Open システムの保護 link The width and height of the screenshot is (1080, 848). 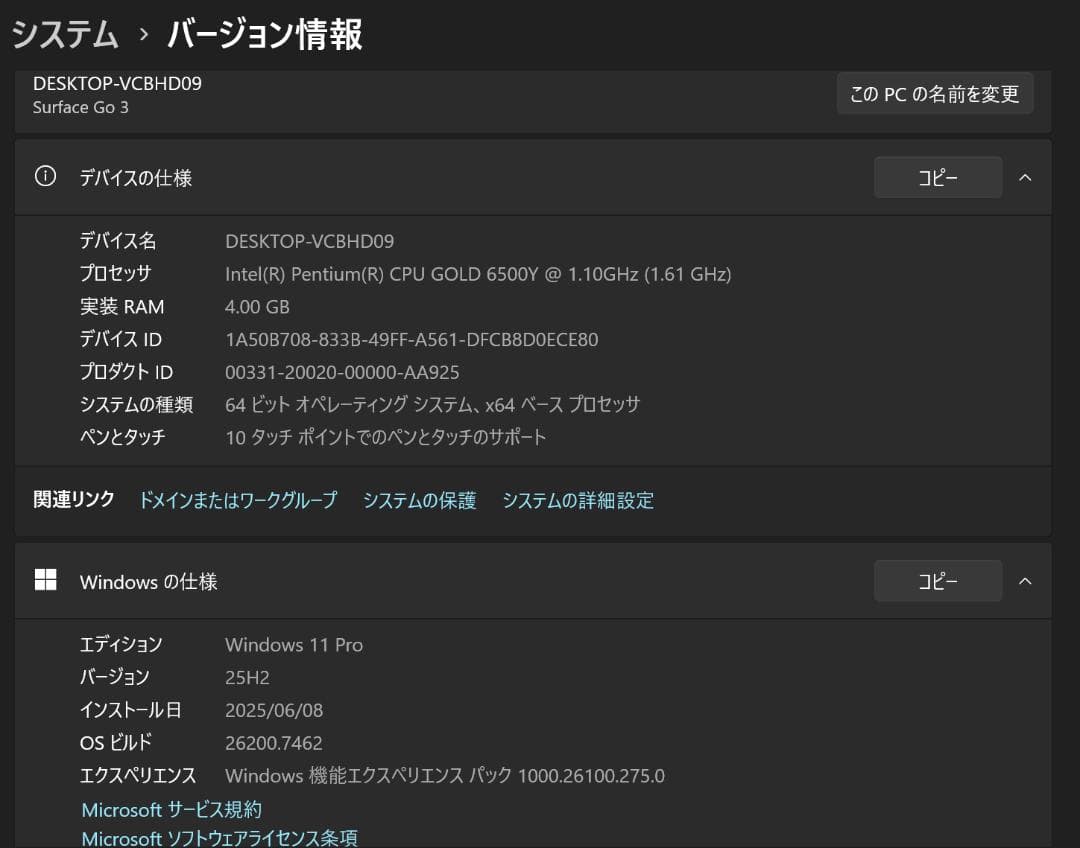point(419,499)
